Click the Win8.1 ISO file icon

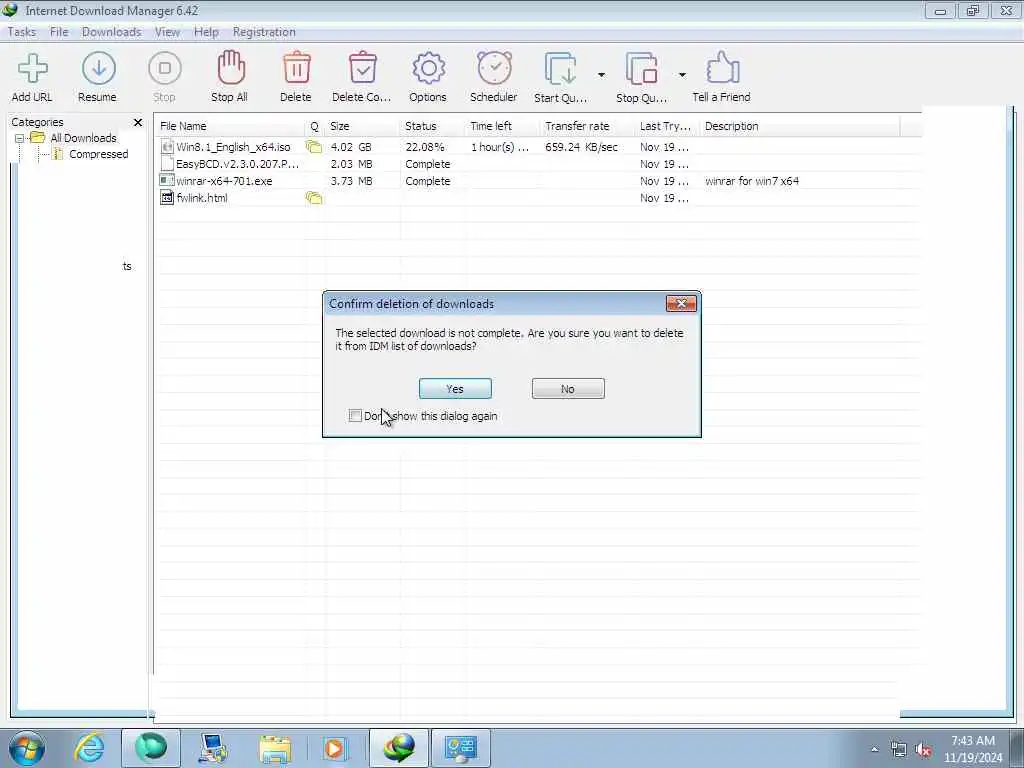coord(167,147)
